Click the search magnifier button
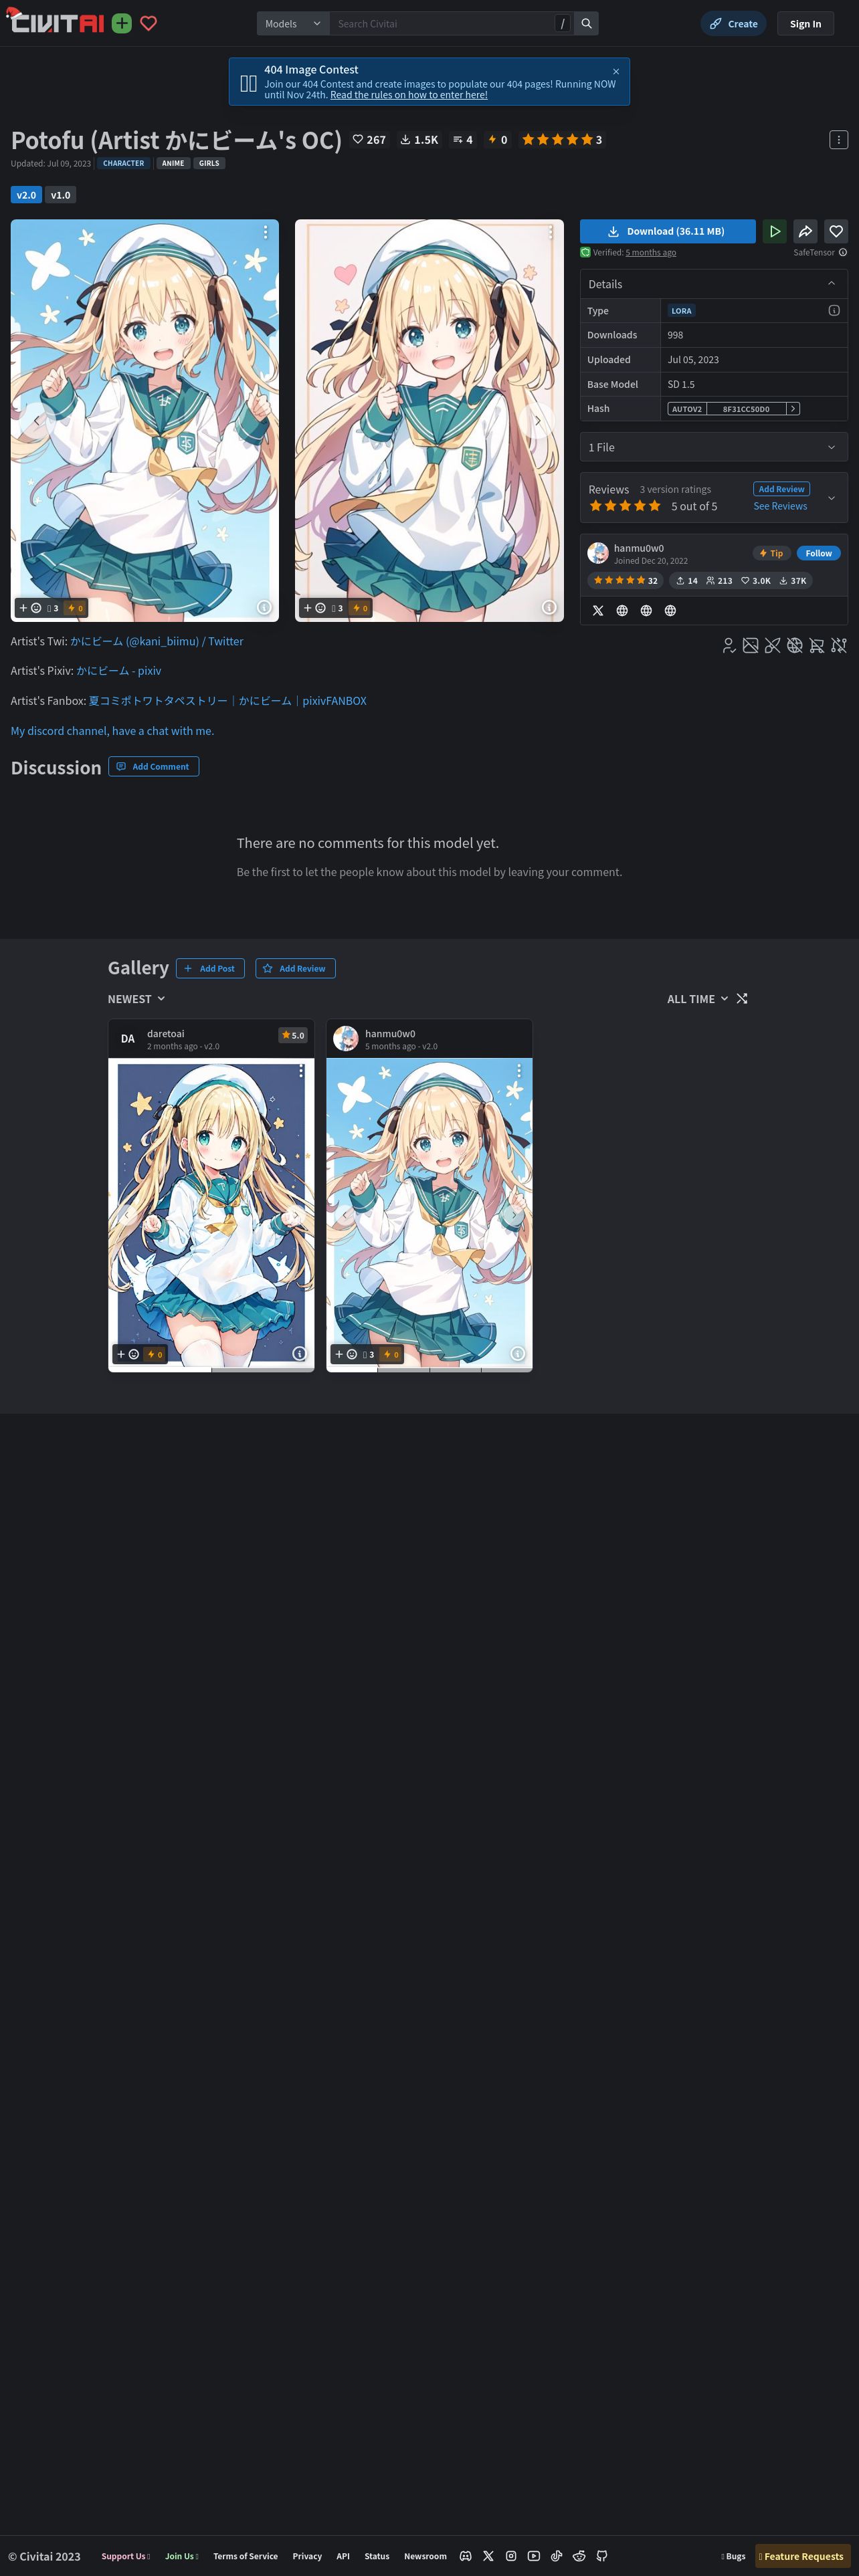859x2576 pixels. coord(587,23)
